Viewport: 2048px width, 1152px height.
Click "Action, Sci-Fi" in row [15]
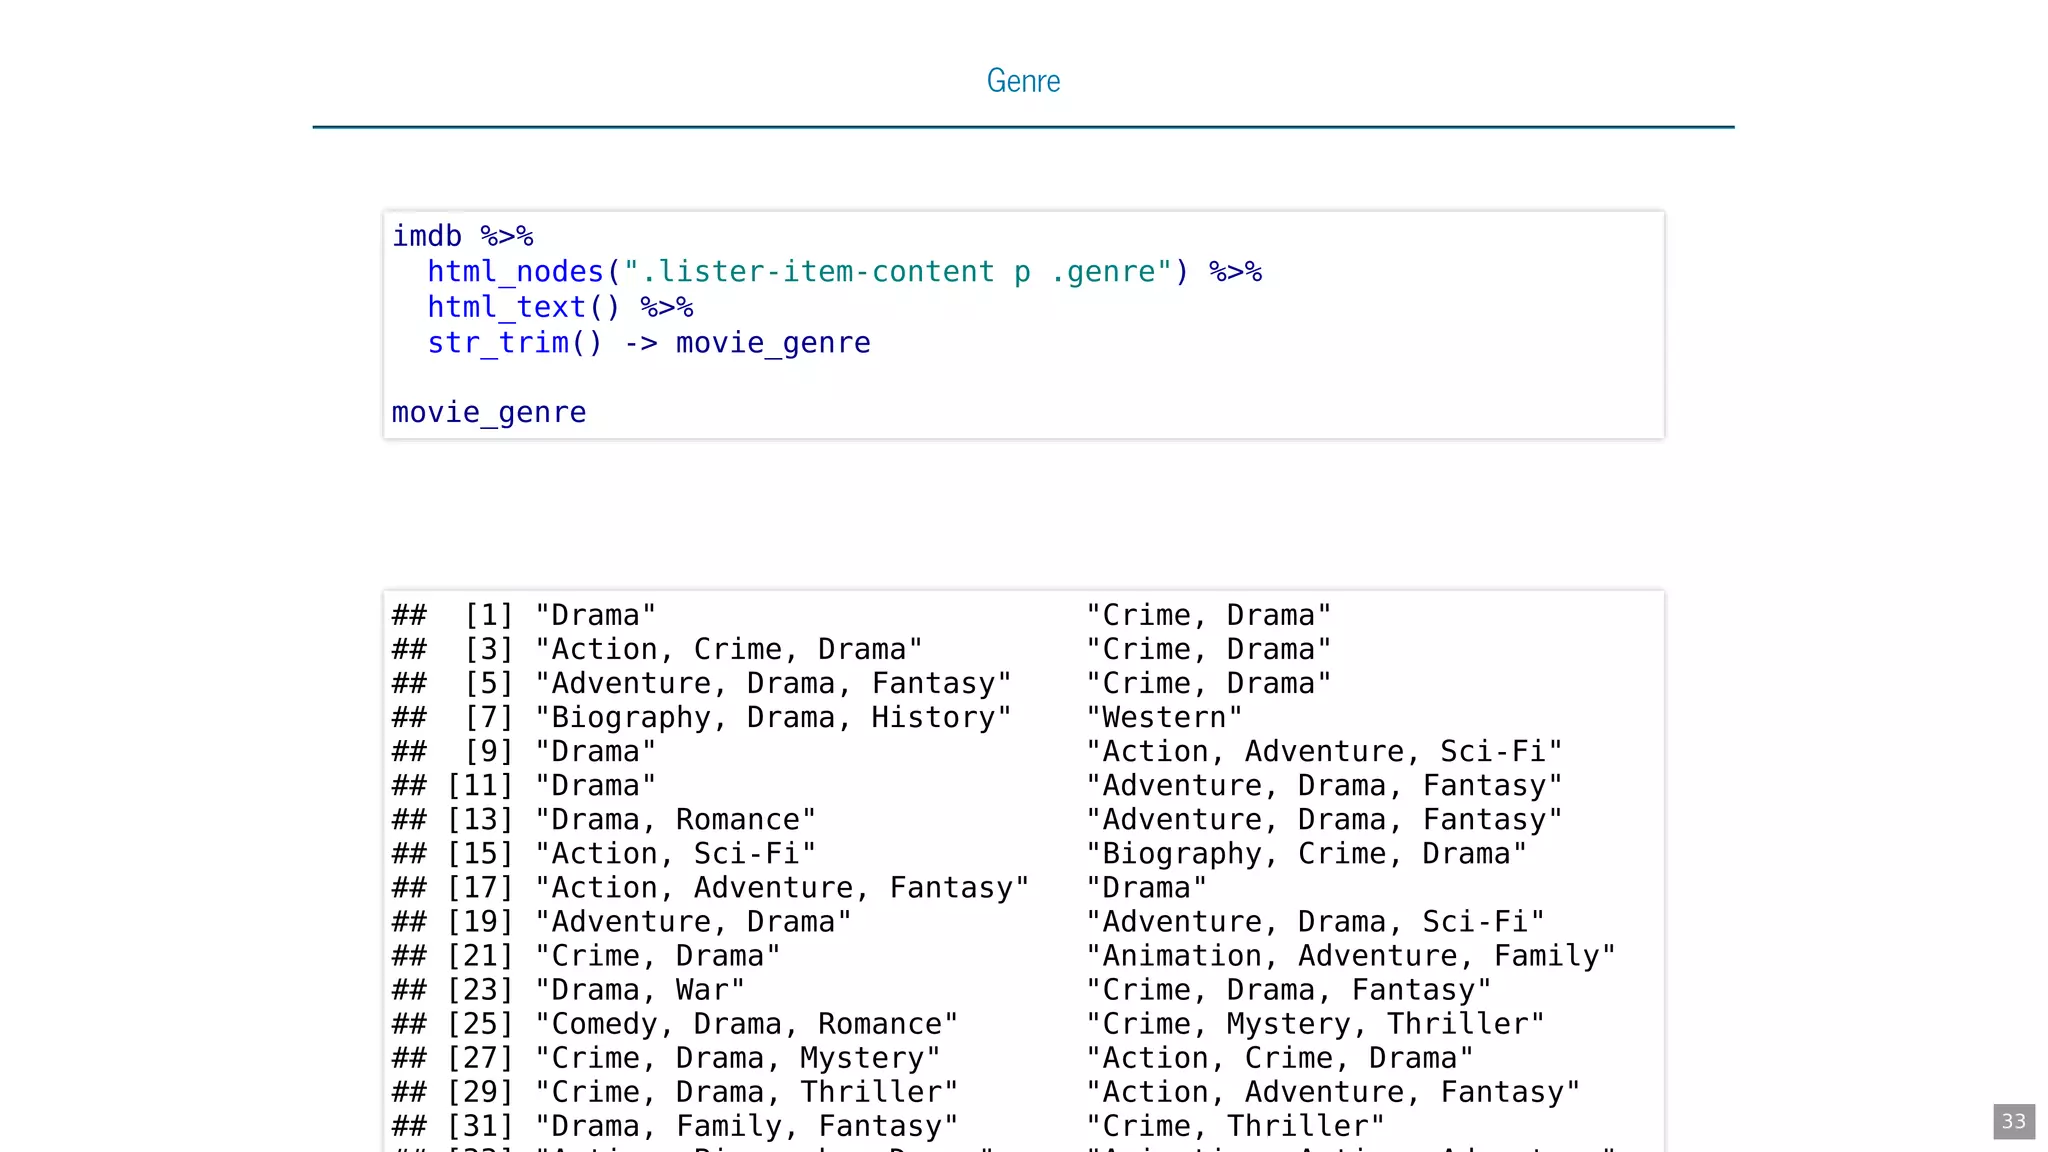tap(675, 853)
